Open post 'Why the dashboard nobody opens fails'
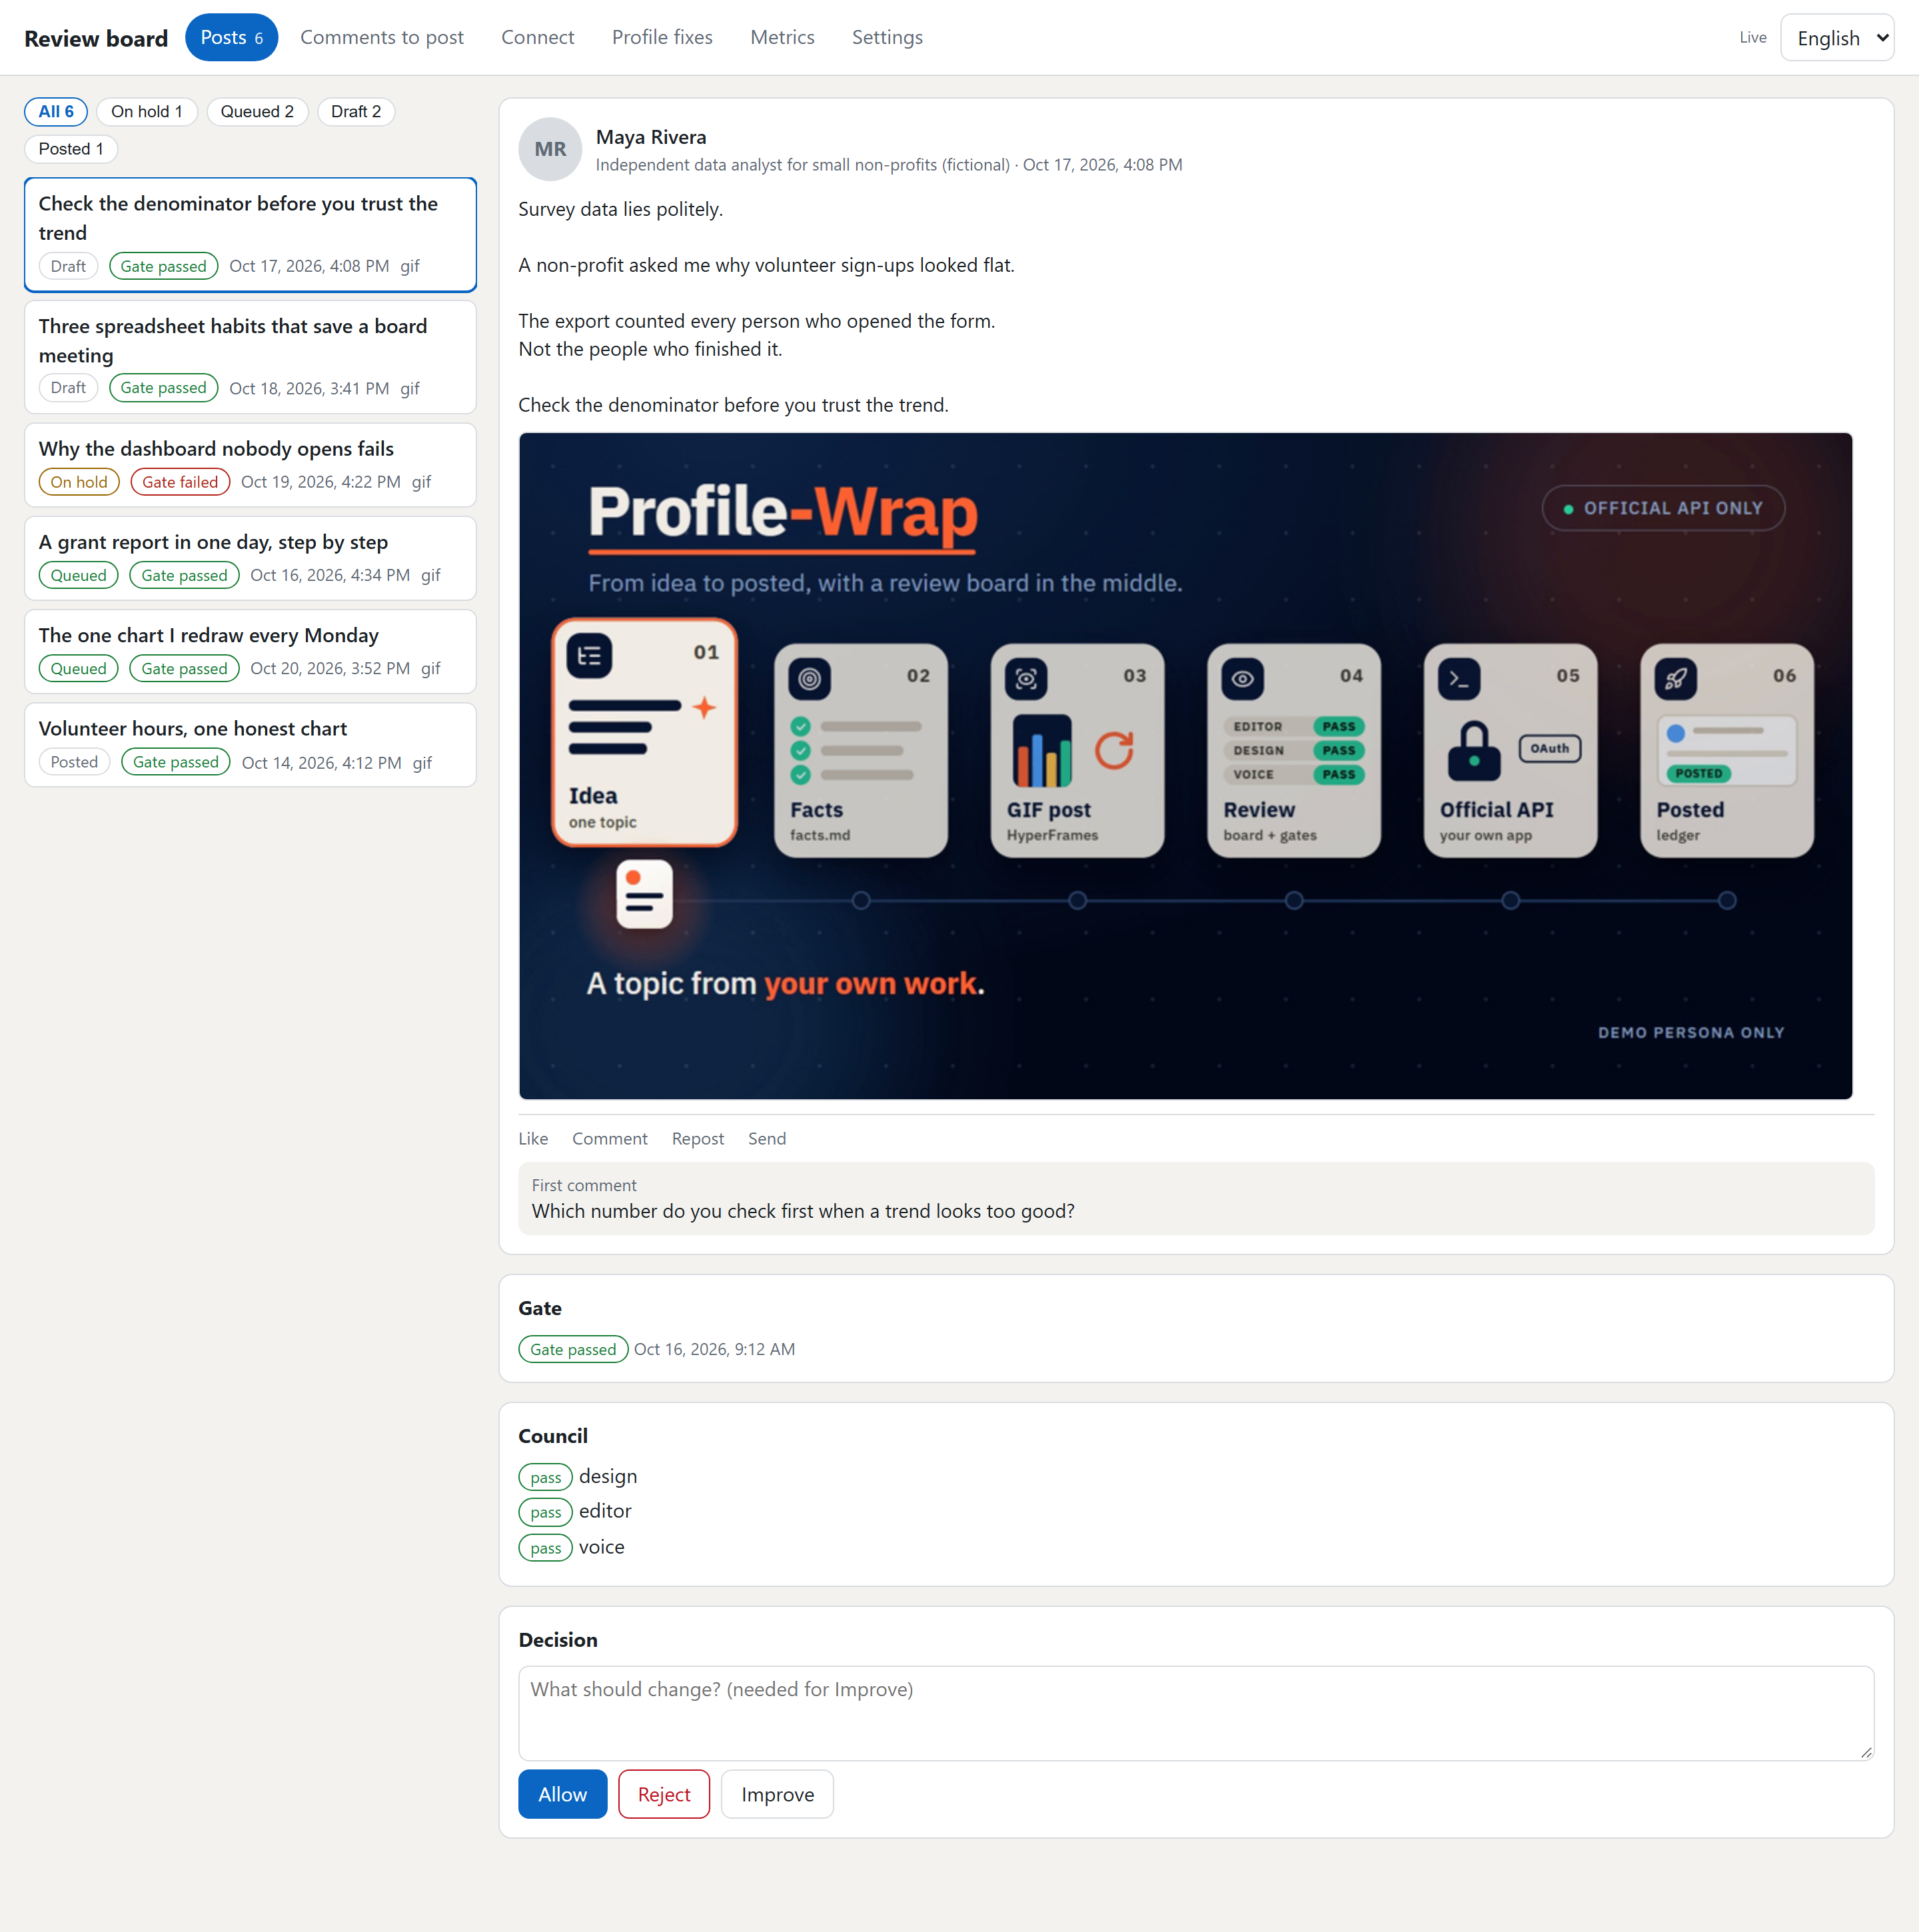 (250, 464)
